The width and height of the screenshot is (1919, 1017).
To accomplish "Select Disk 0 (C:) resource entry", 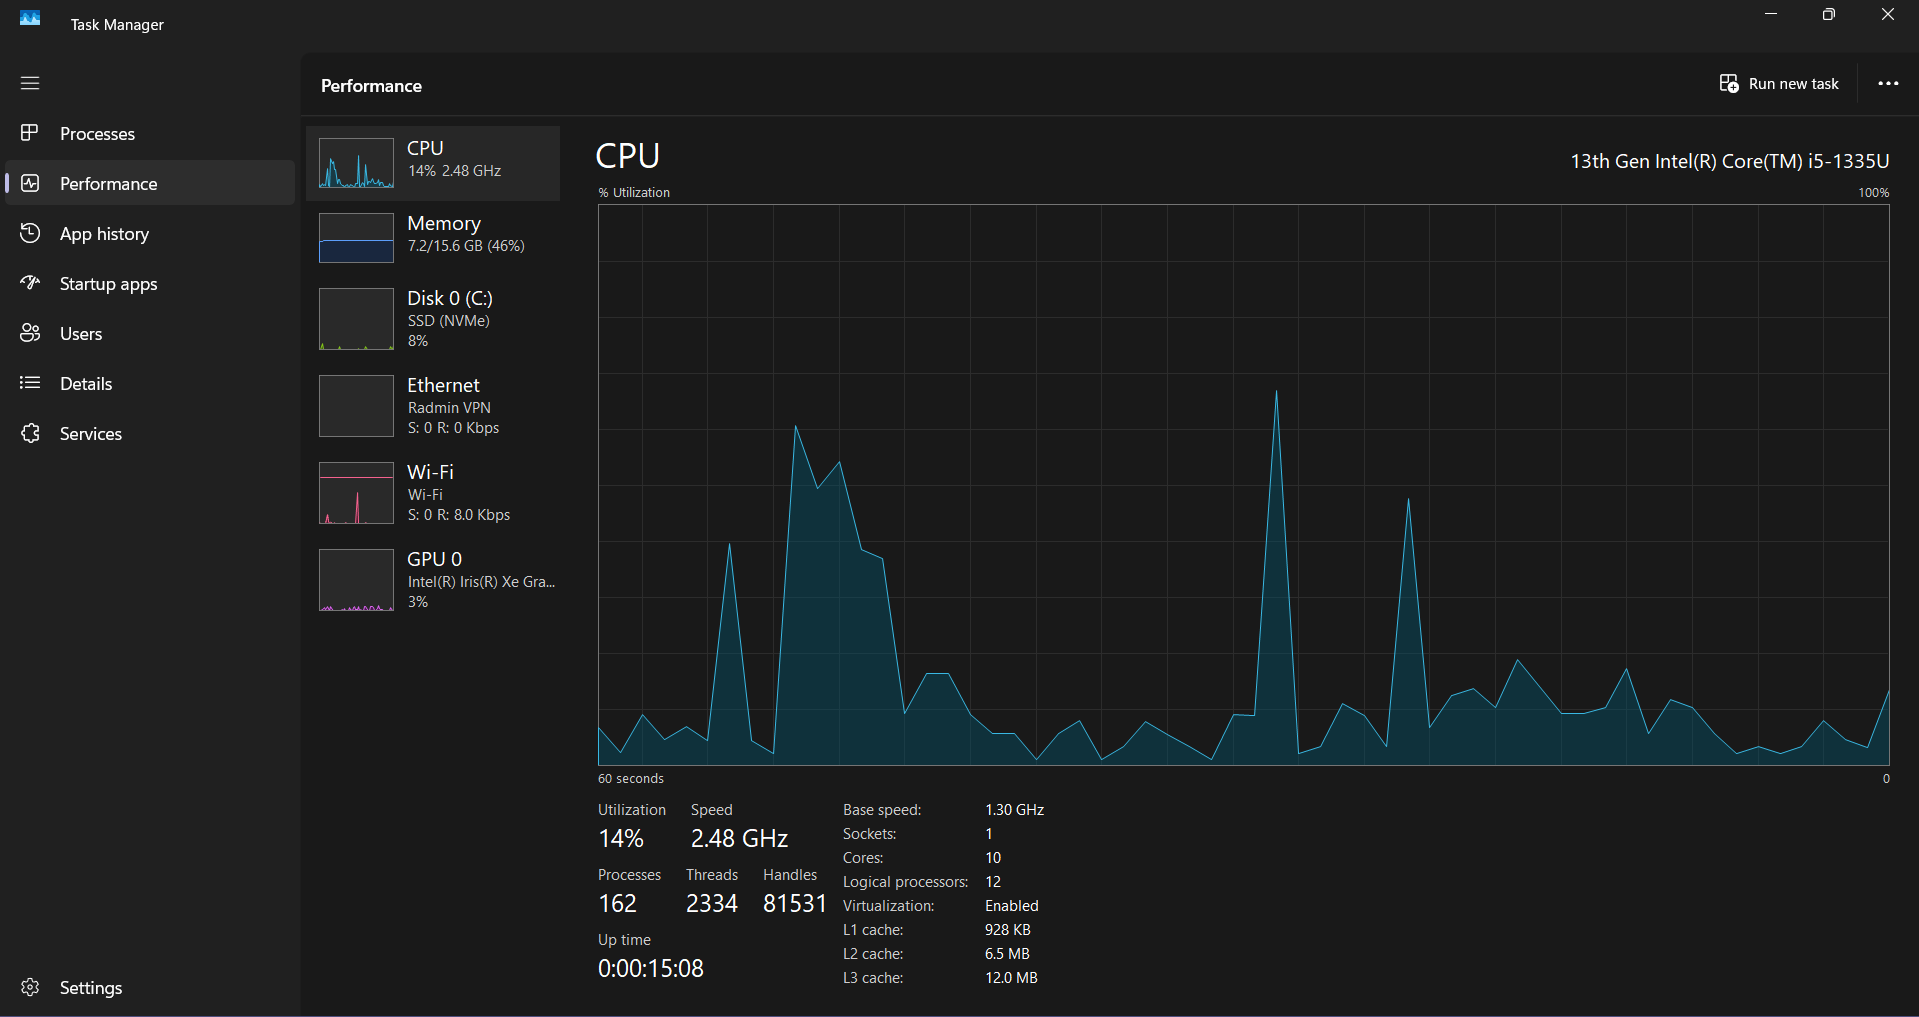I will click(433, 319).
